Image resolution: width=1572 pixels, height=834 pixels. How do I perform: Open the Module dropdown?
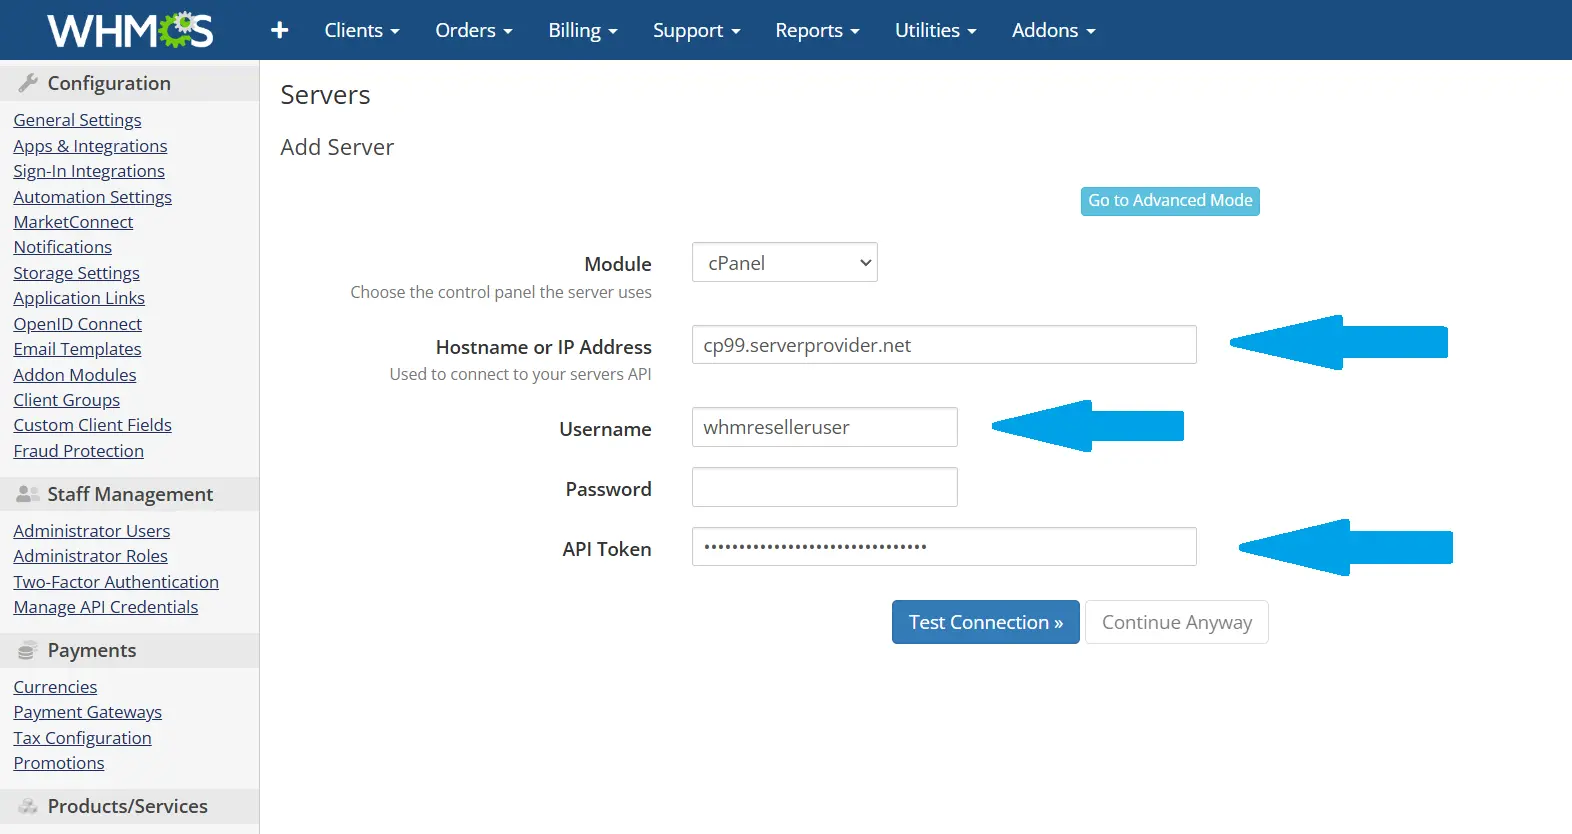tap(784, 263)
